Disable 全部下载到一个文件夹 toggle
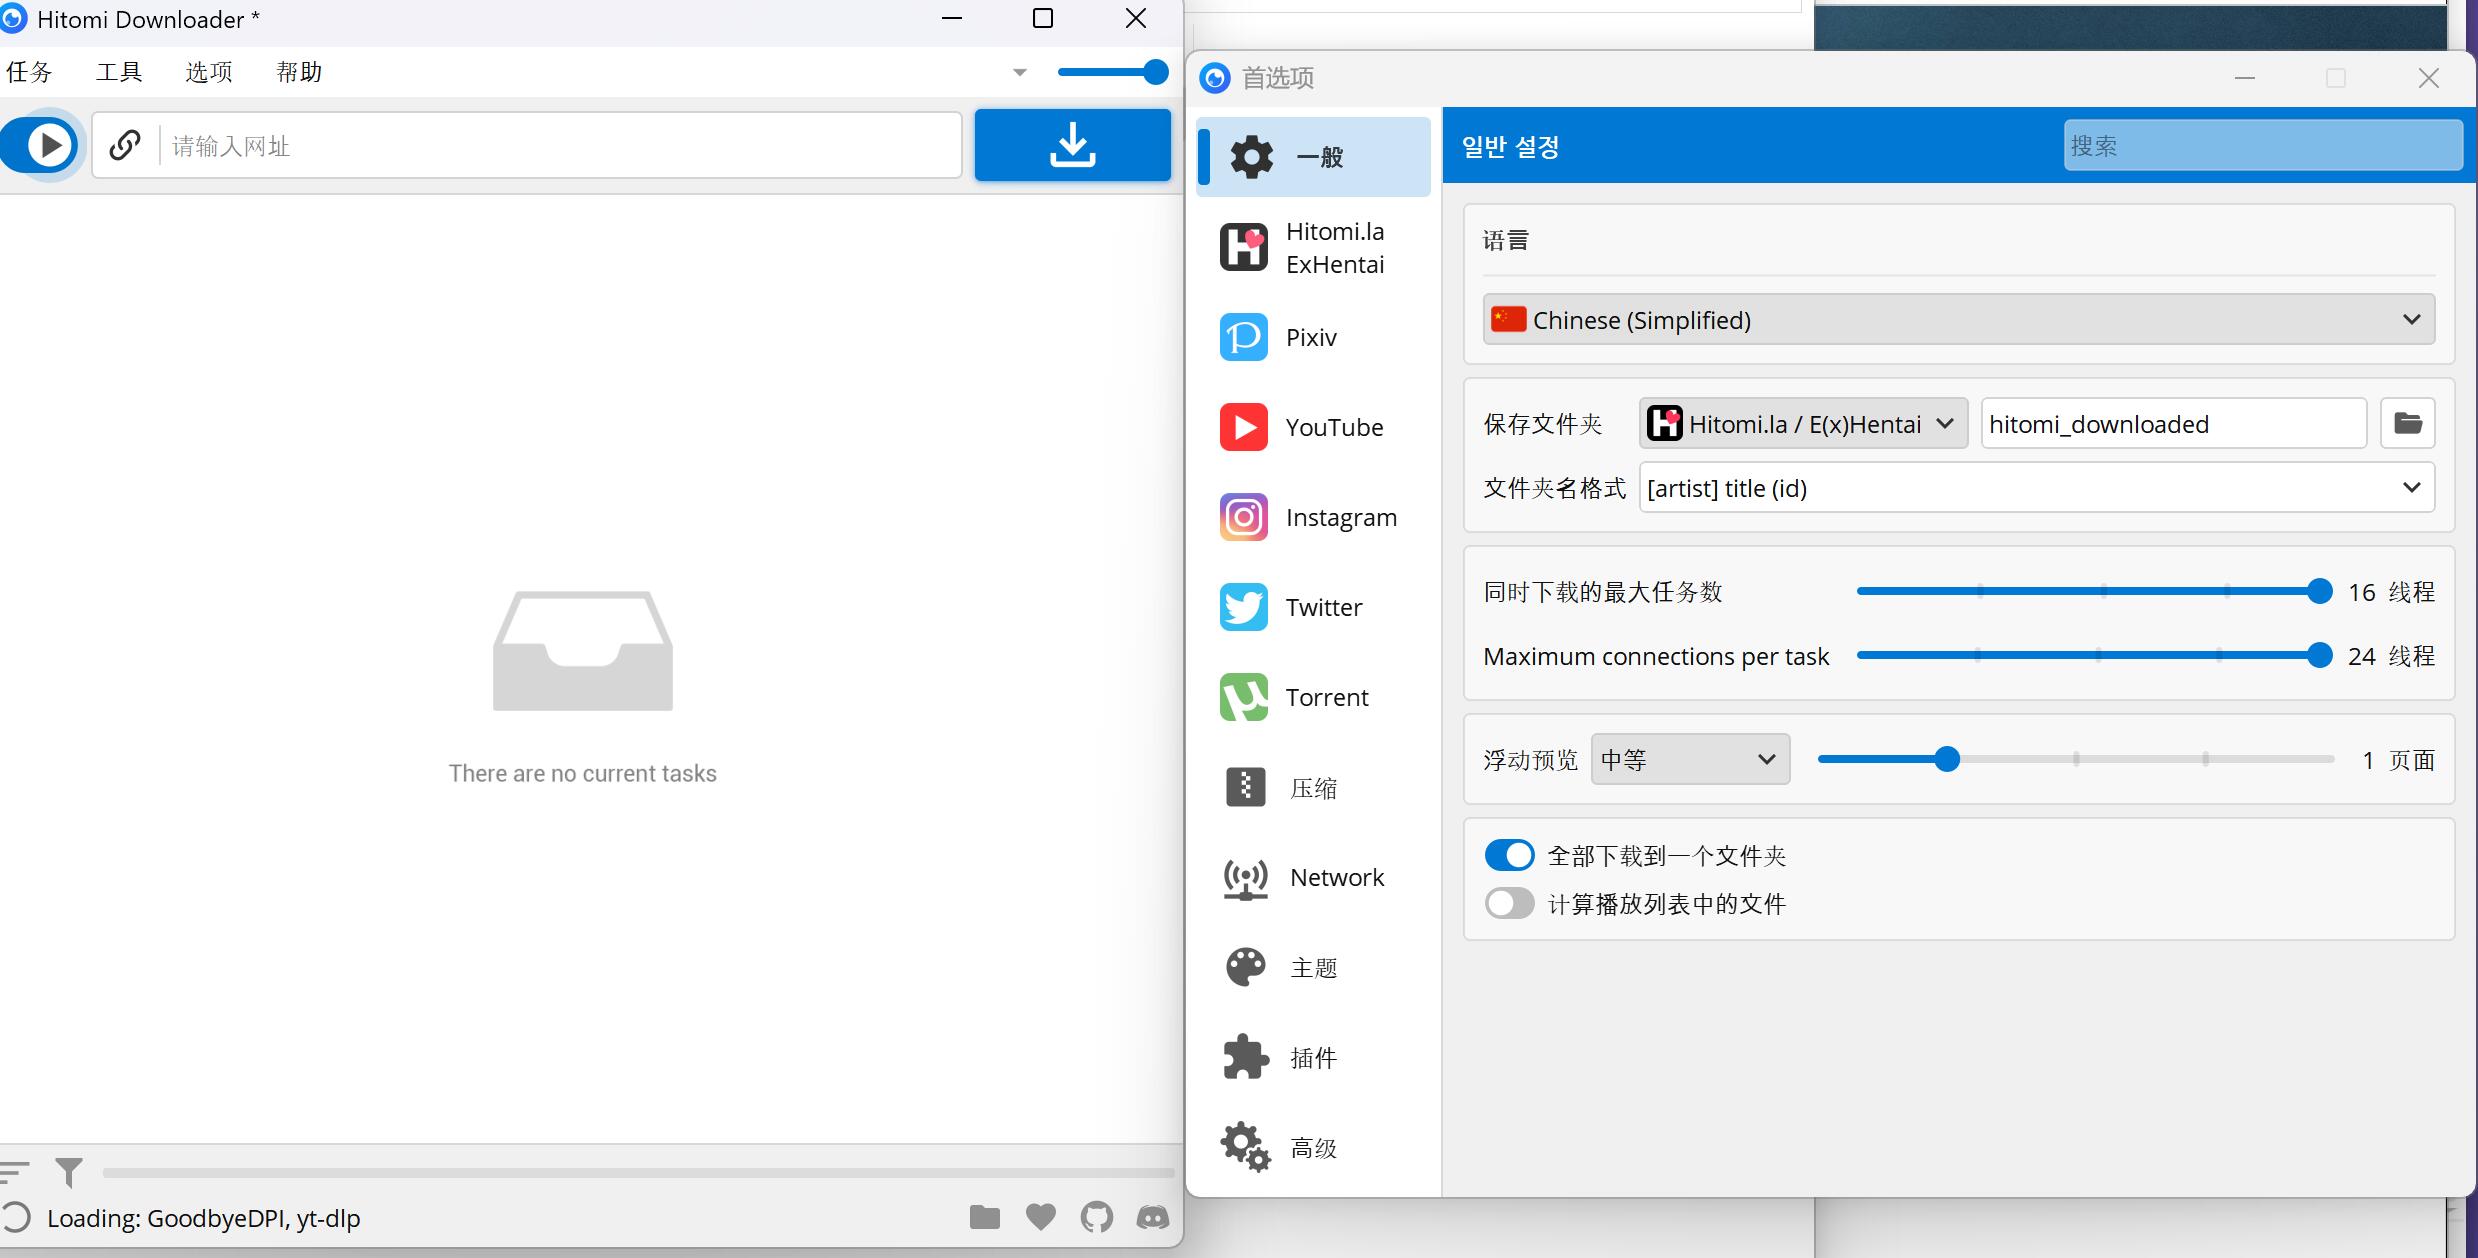 (1509, 855)
